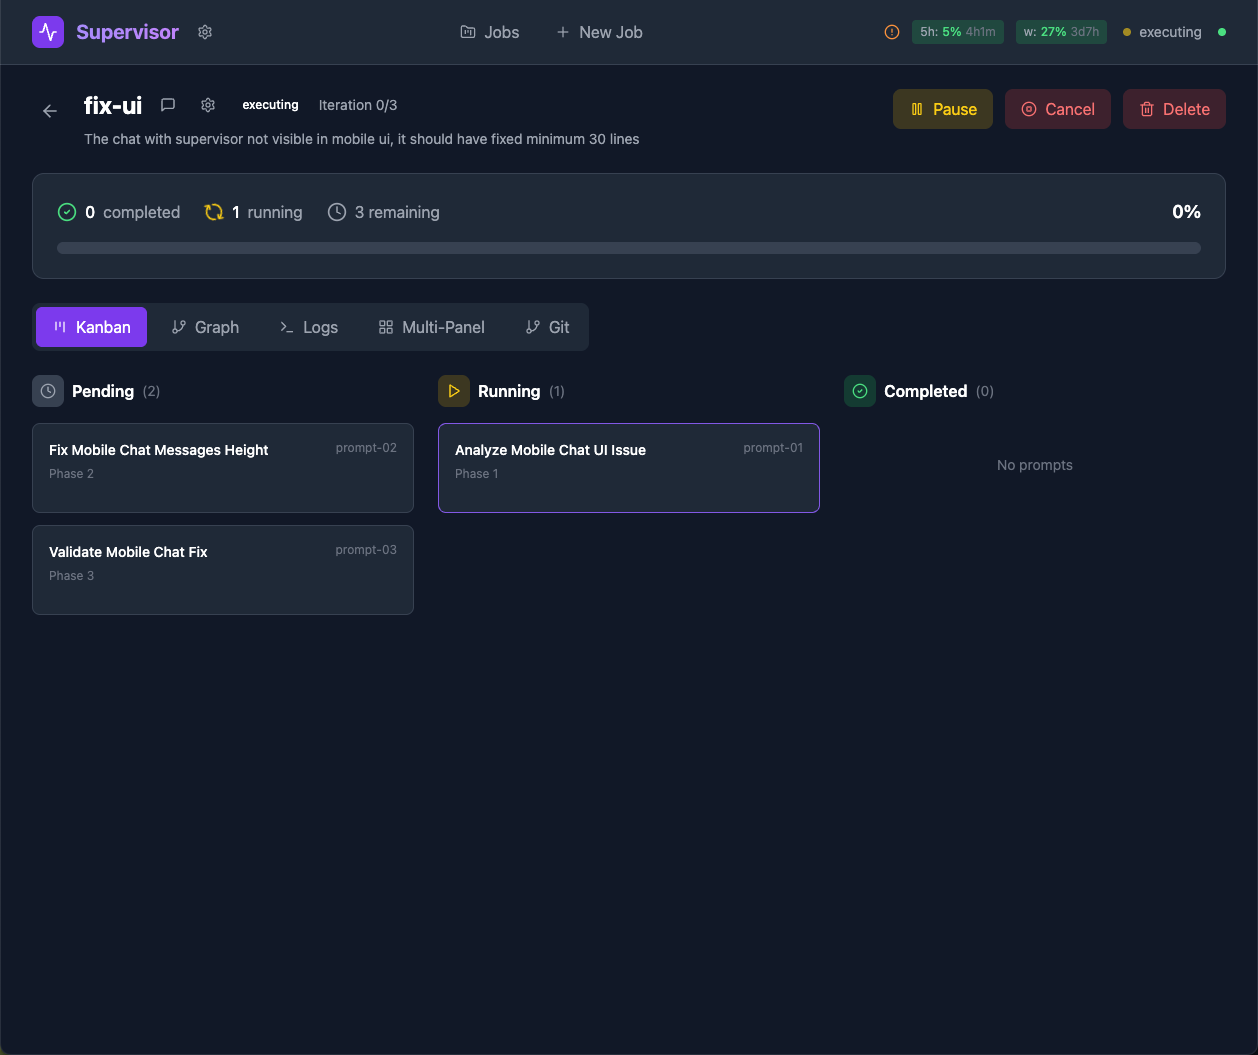Screen dimensions: 1258x1055
Task: Delete the fix-ui job
Action: click(x=1174, y=109)
